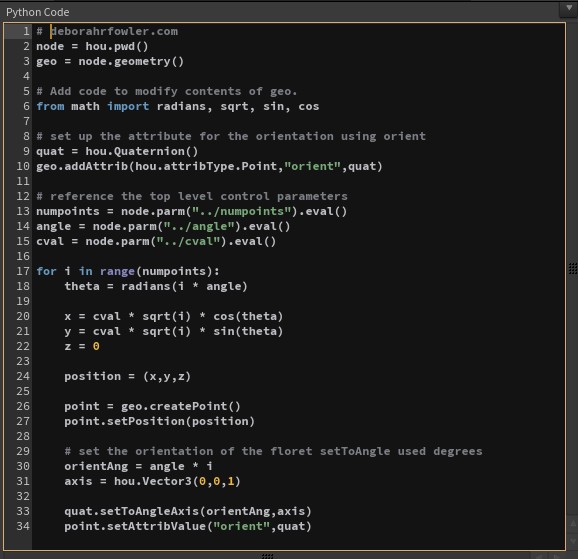Click the scroll up arrow at bottom right
Screen dimensions: 578x559
pyautogui.click(x=573, y=524)
